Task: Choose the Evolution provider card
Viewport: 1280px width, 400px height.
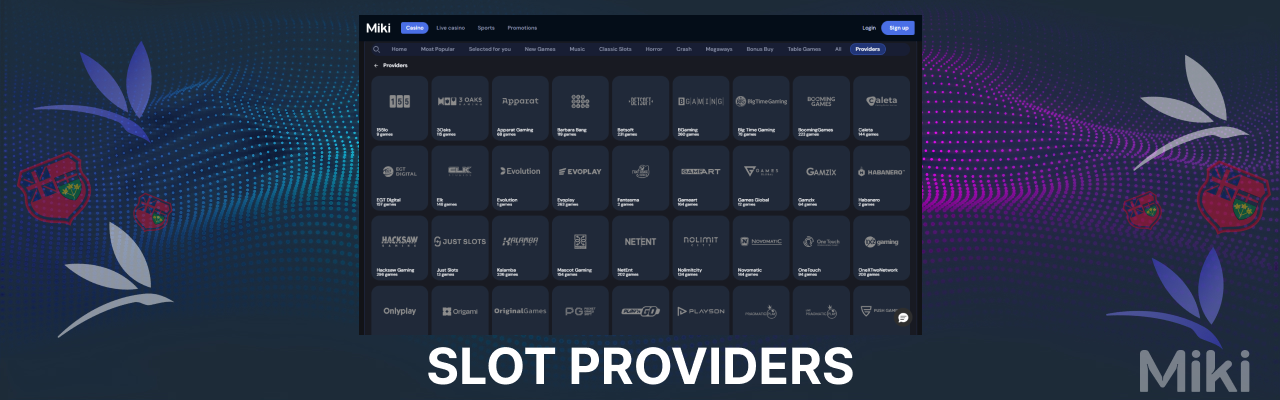Action: click(520, 178)
